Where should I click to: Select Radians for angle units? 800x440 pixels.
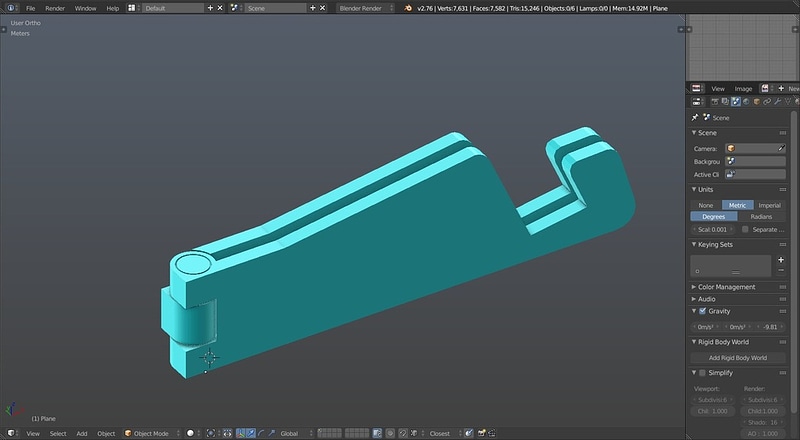(x=761, y=216)
